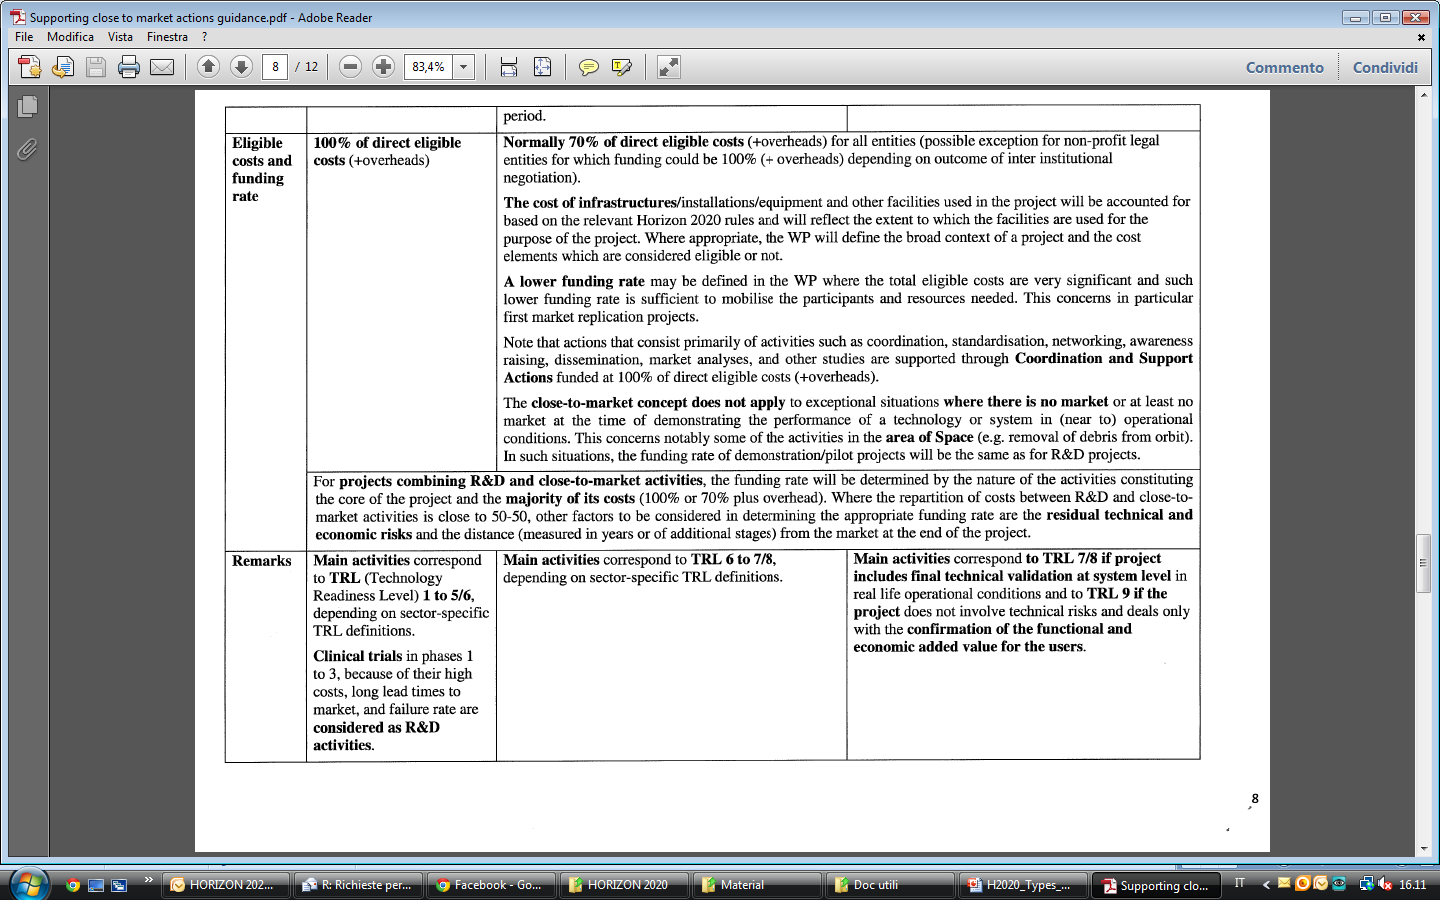Go to next page arrow
This screenshot has width=1440, height=900.
point(241,67)
